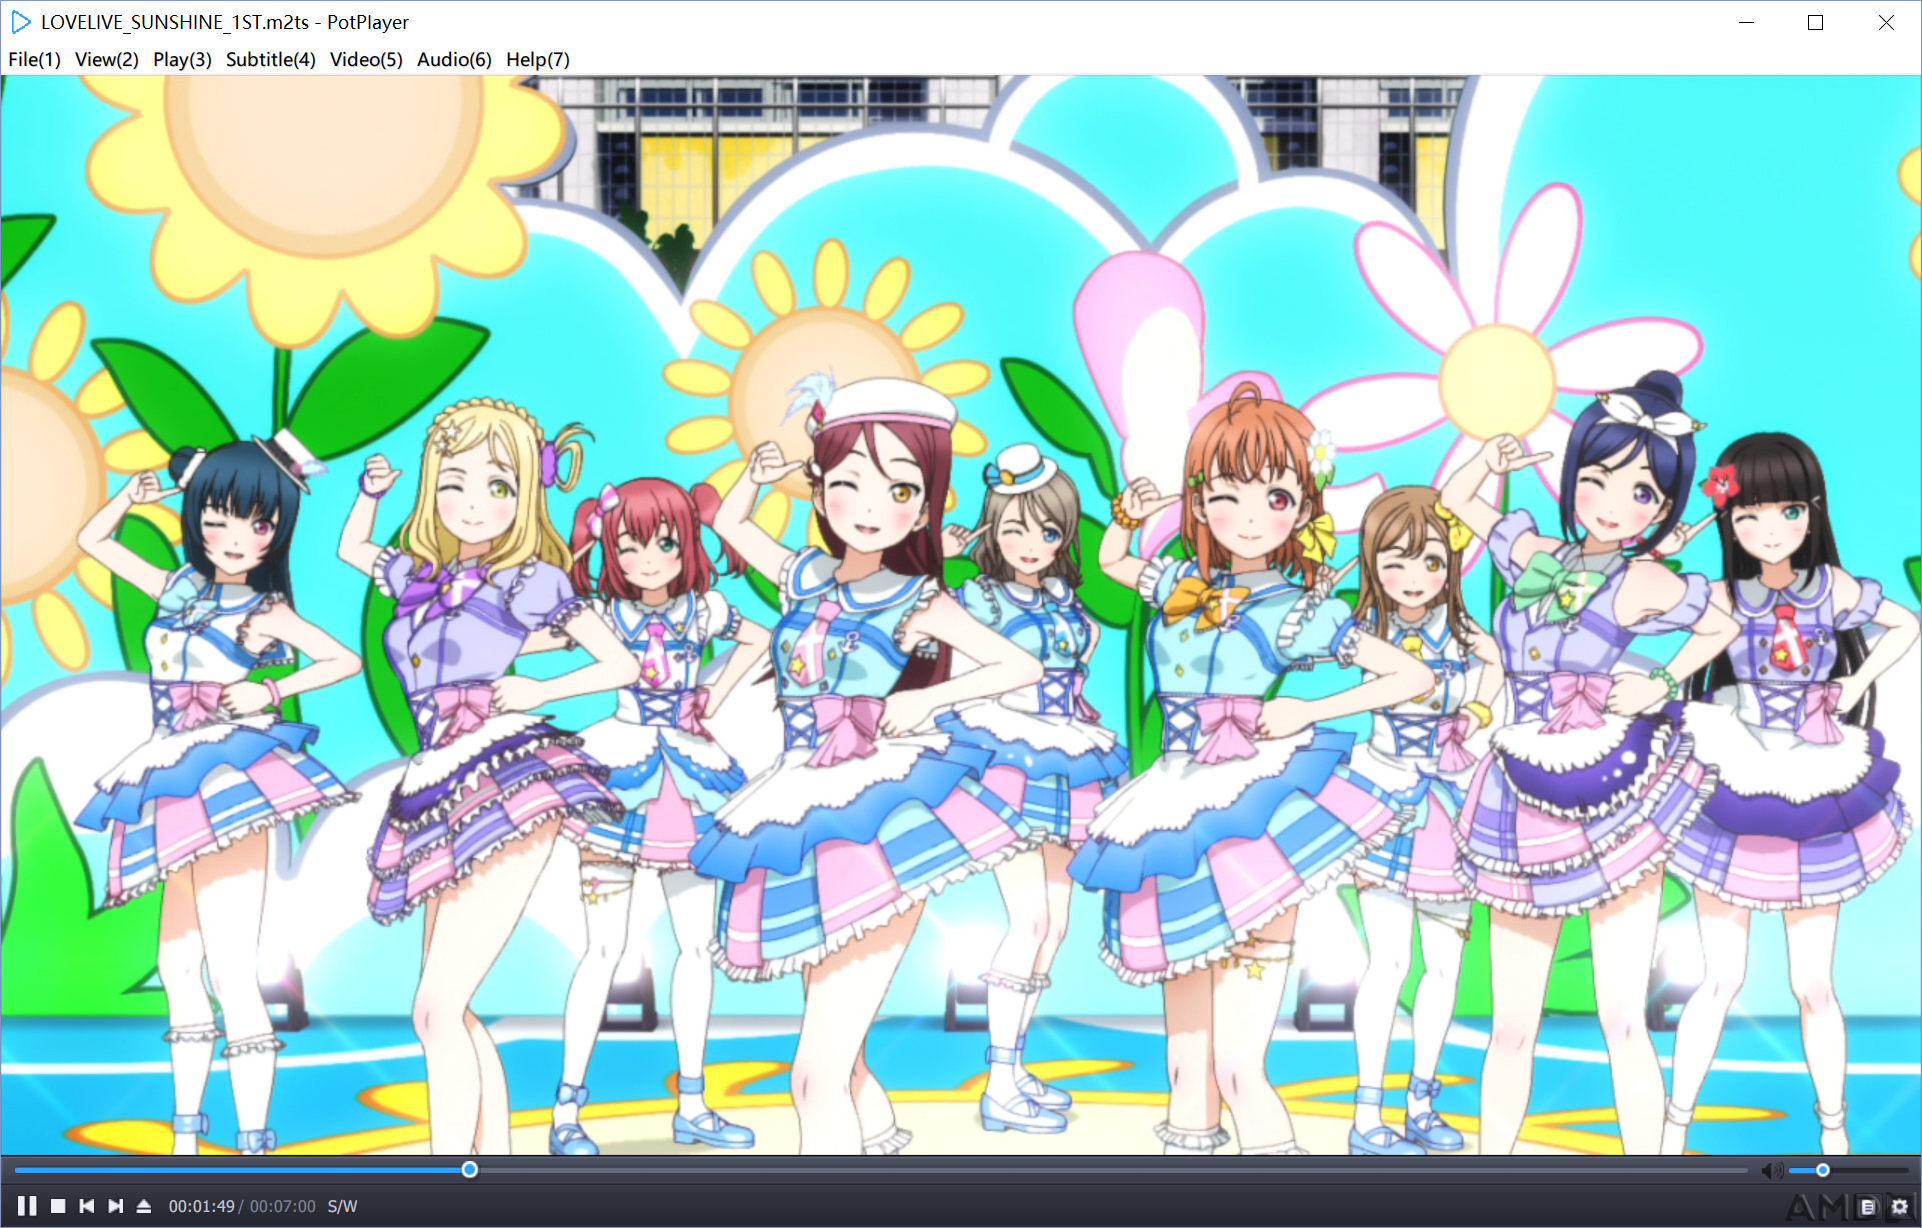Toggle the S/W decoder indicator

click(342, 1207)
